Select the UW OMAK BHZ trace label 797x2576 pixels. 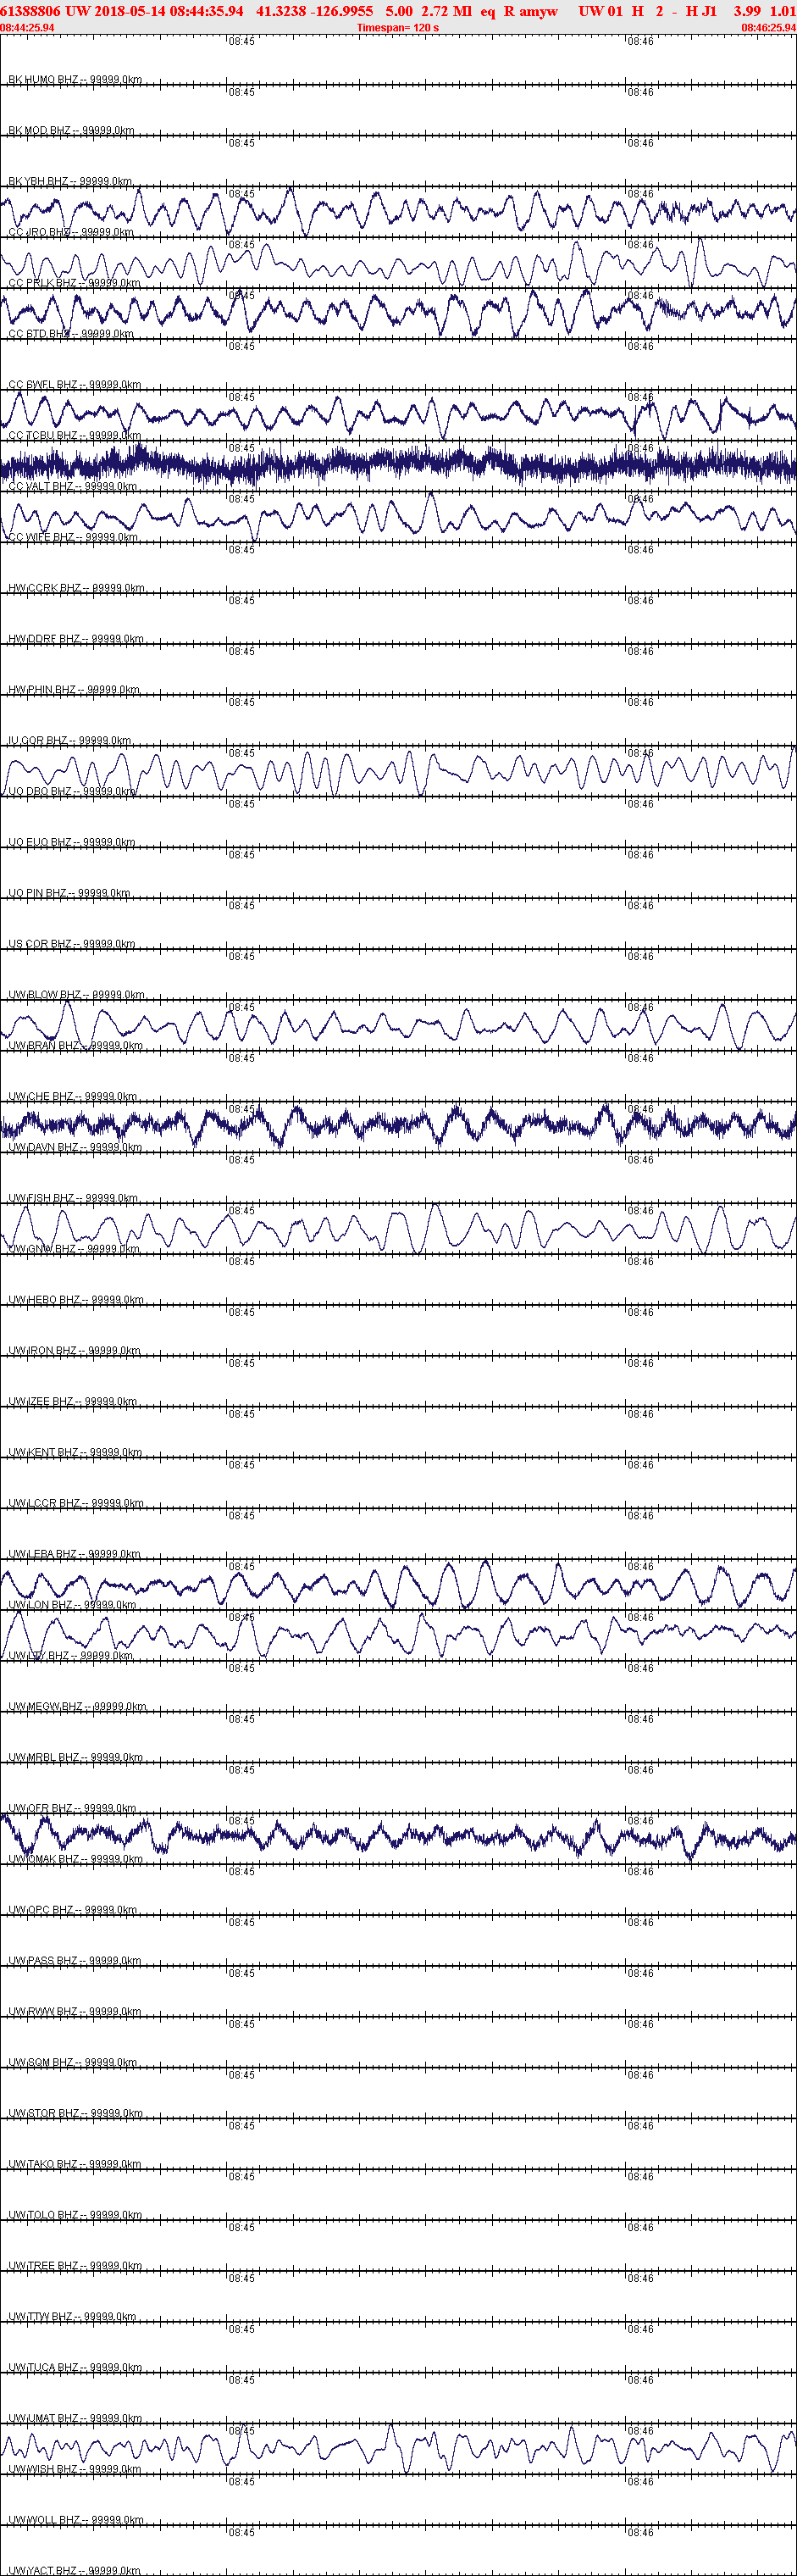pyautogui.click(x=76, y=1859)
